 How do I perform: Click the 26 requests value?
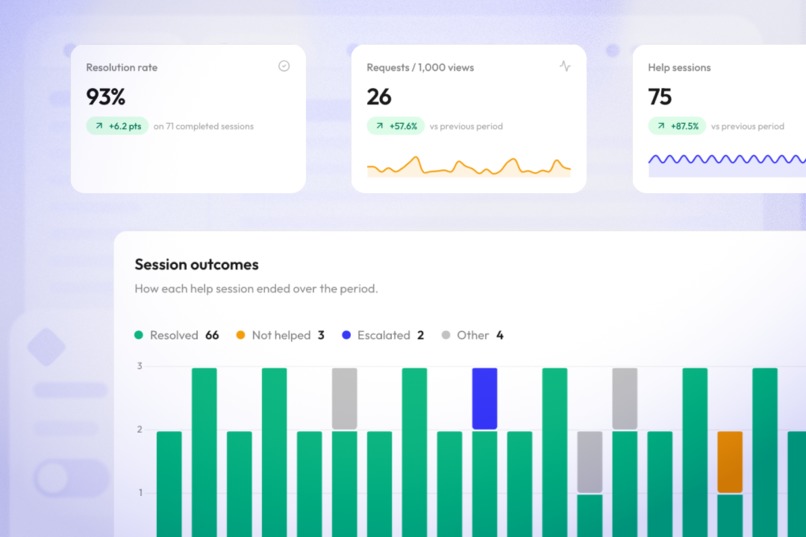[x=379, y=97]
